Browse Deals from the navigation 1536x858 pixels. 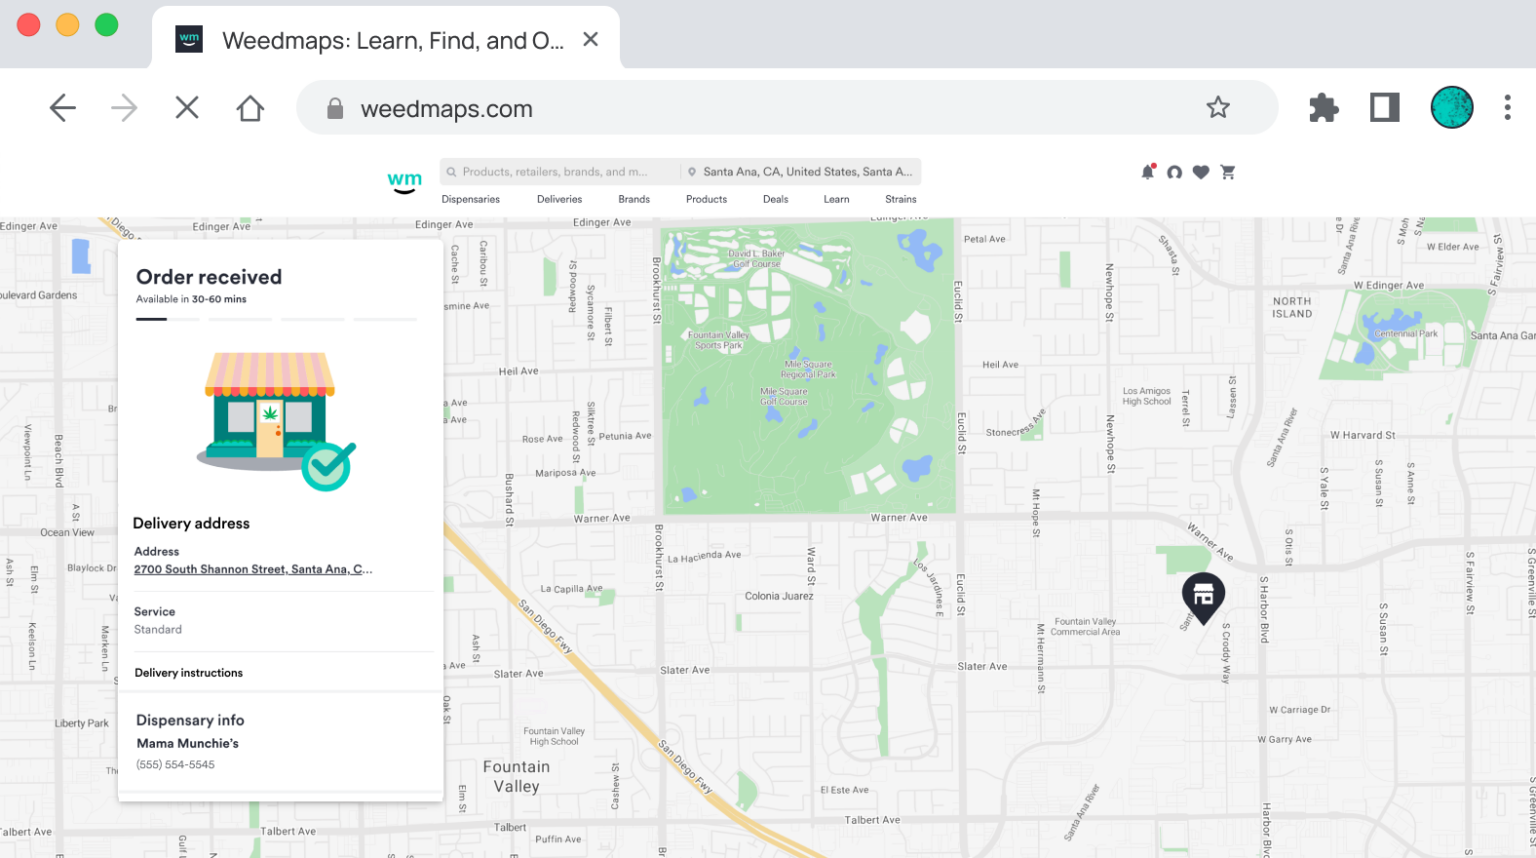click(x=775, y=199)
